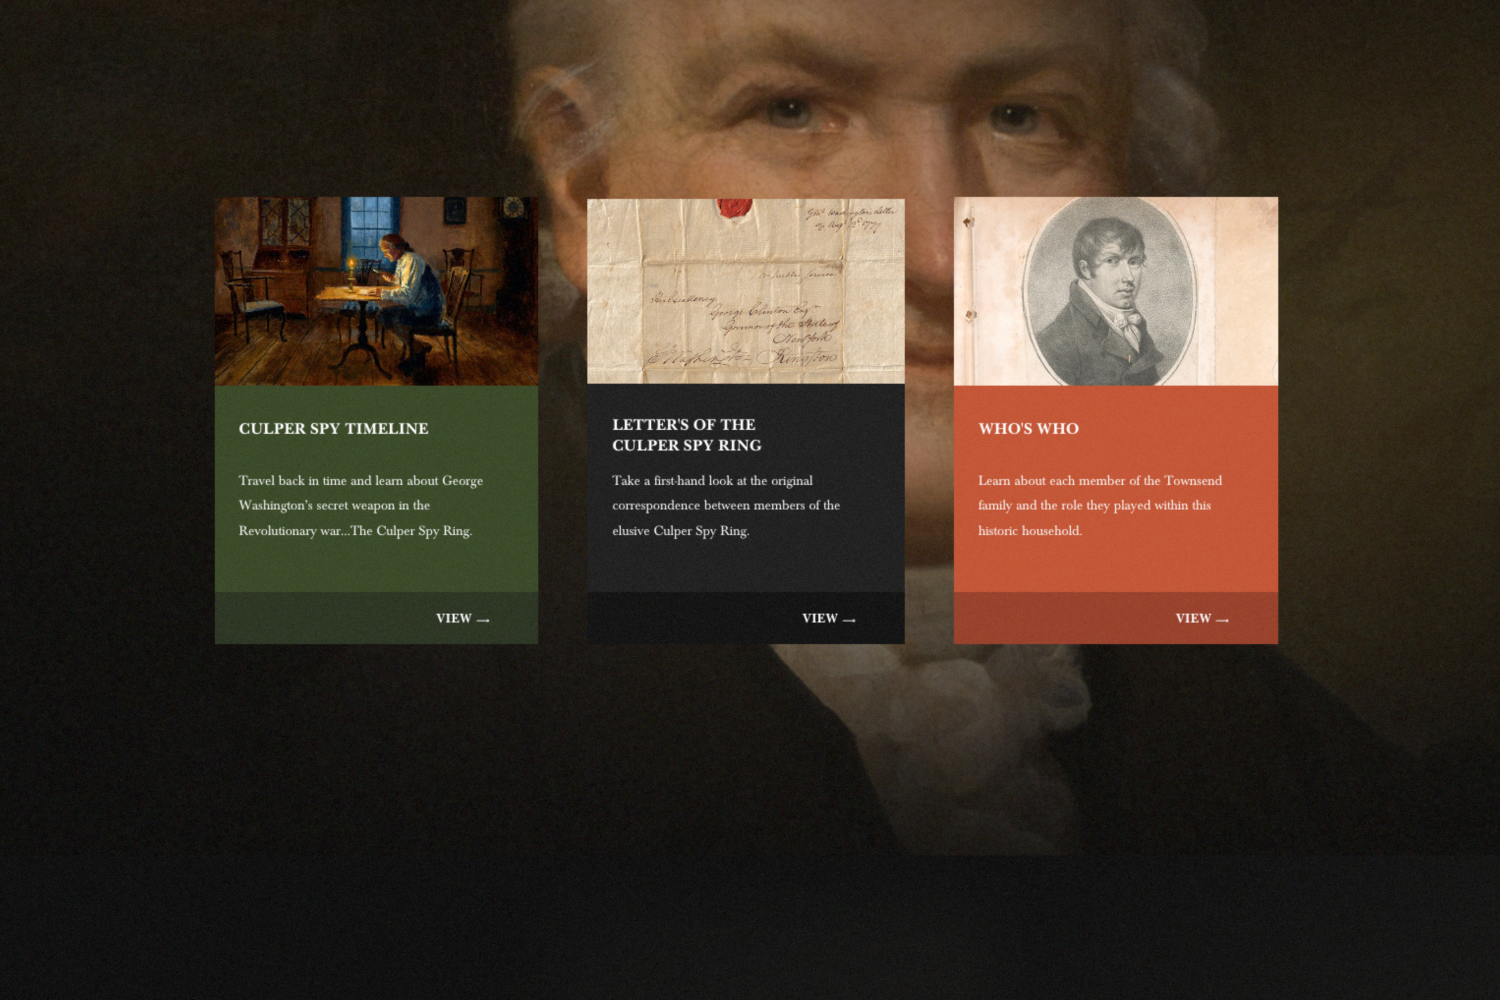Screen dimensions: 1500x1000
Task: Click VIEW on the black Letters card
Action: click(819, 618)
